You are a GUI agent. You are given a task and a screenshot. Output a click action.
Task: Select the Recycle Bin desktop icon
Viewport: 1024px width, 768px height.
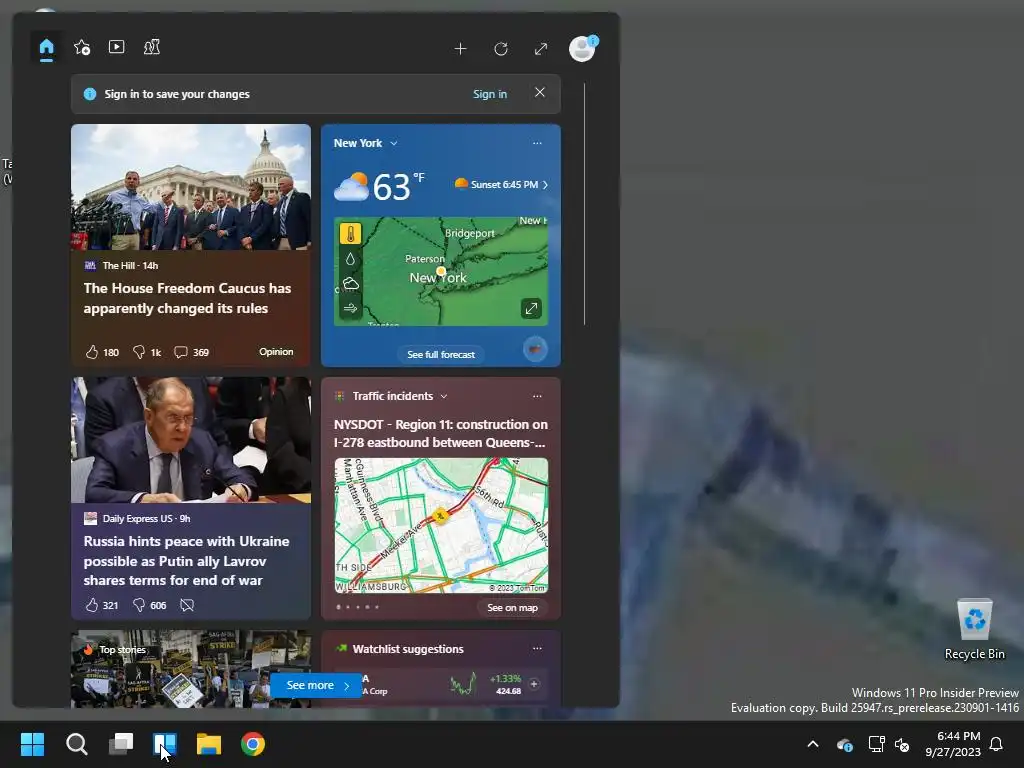974,630
